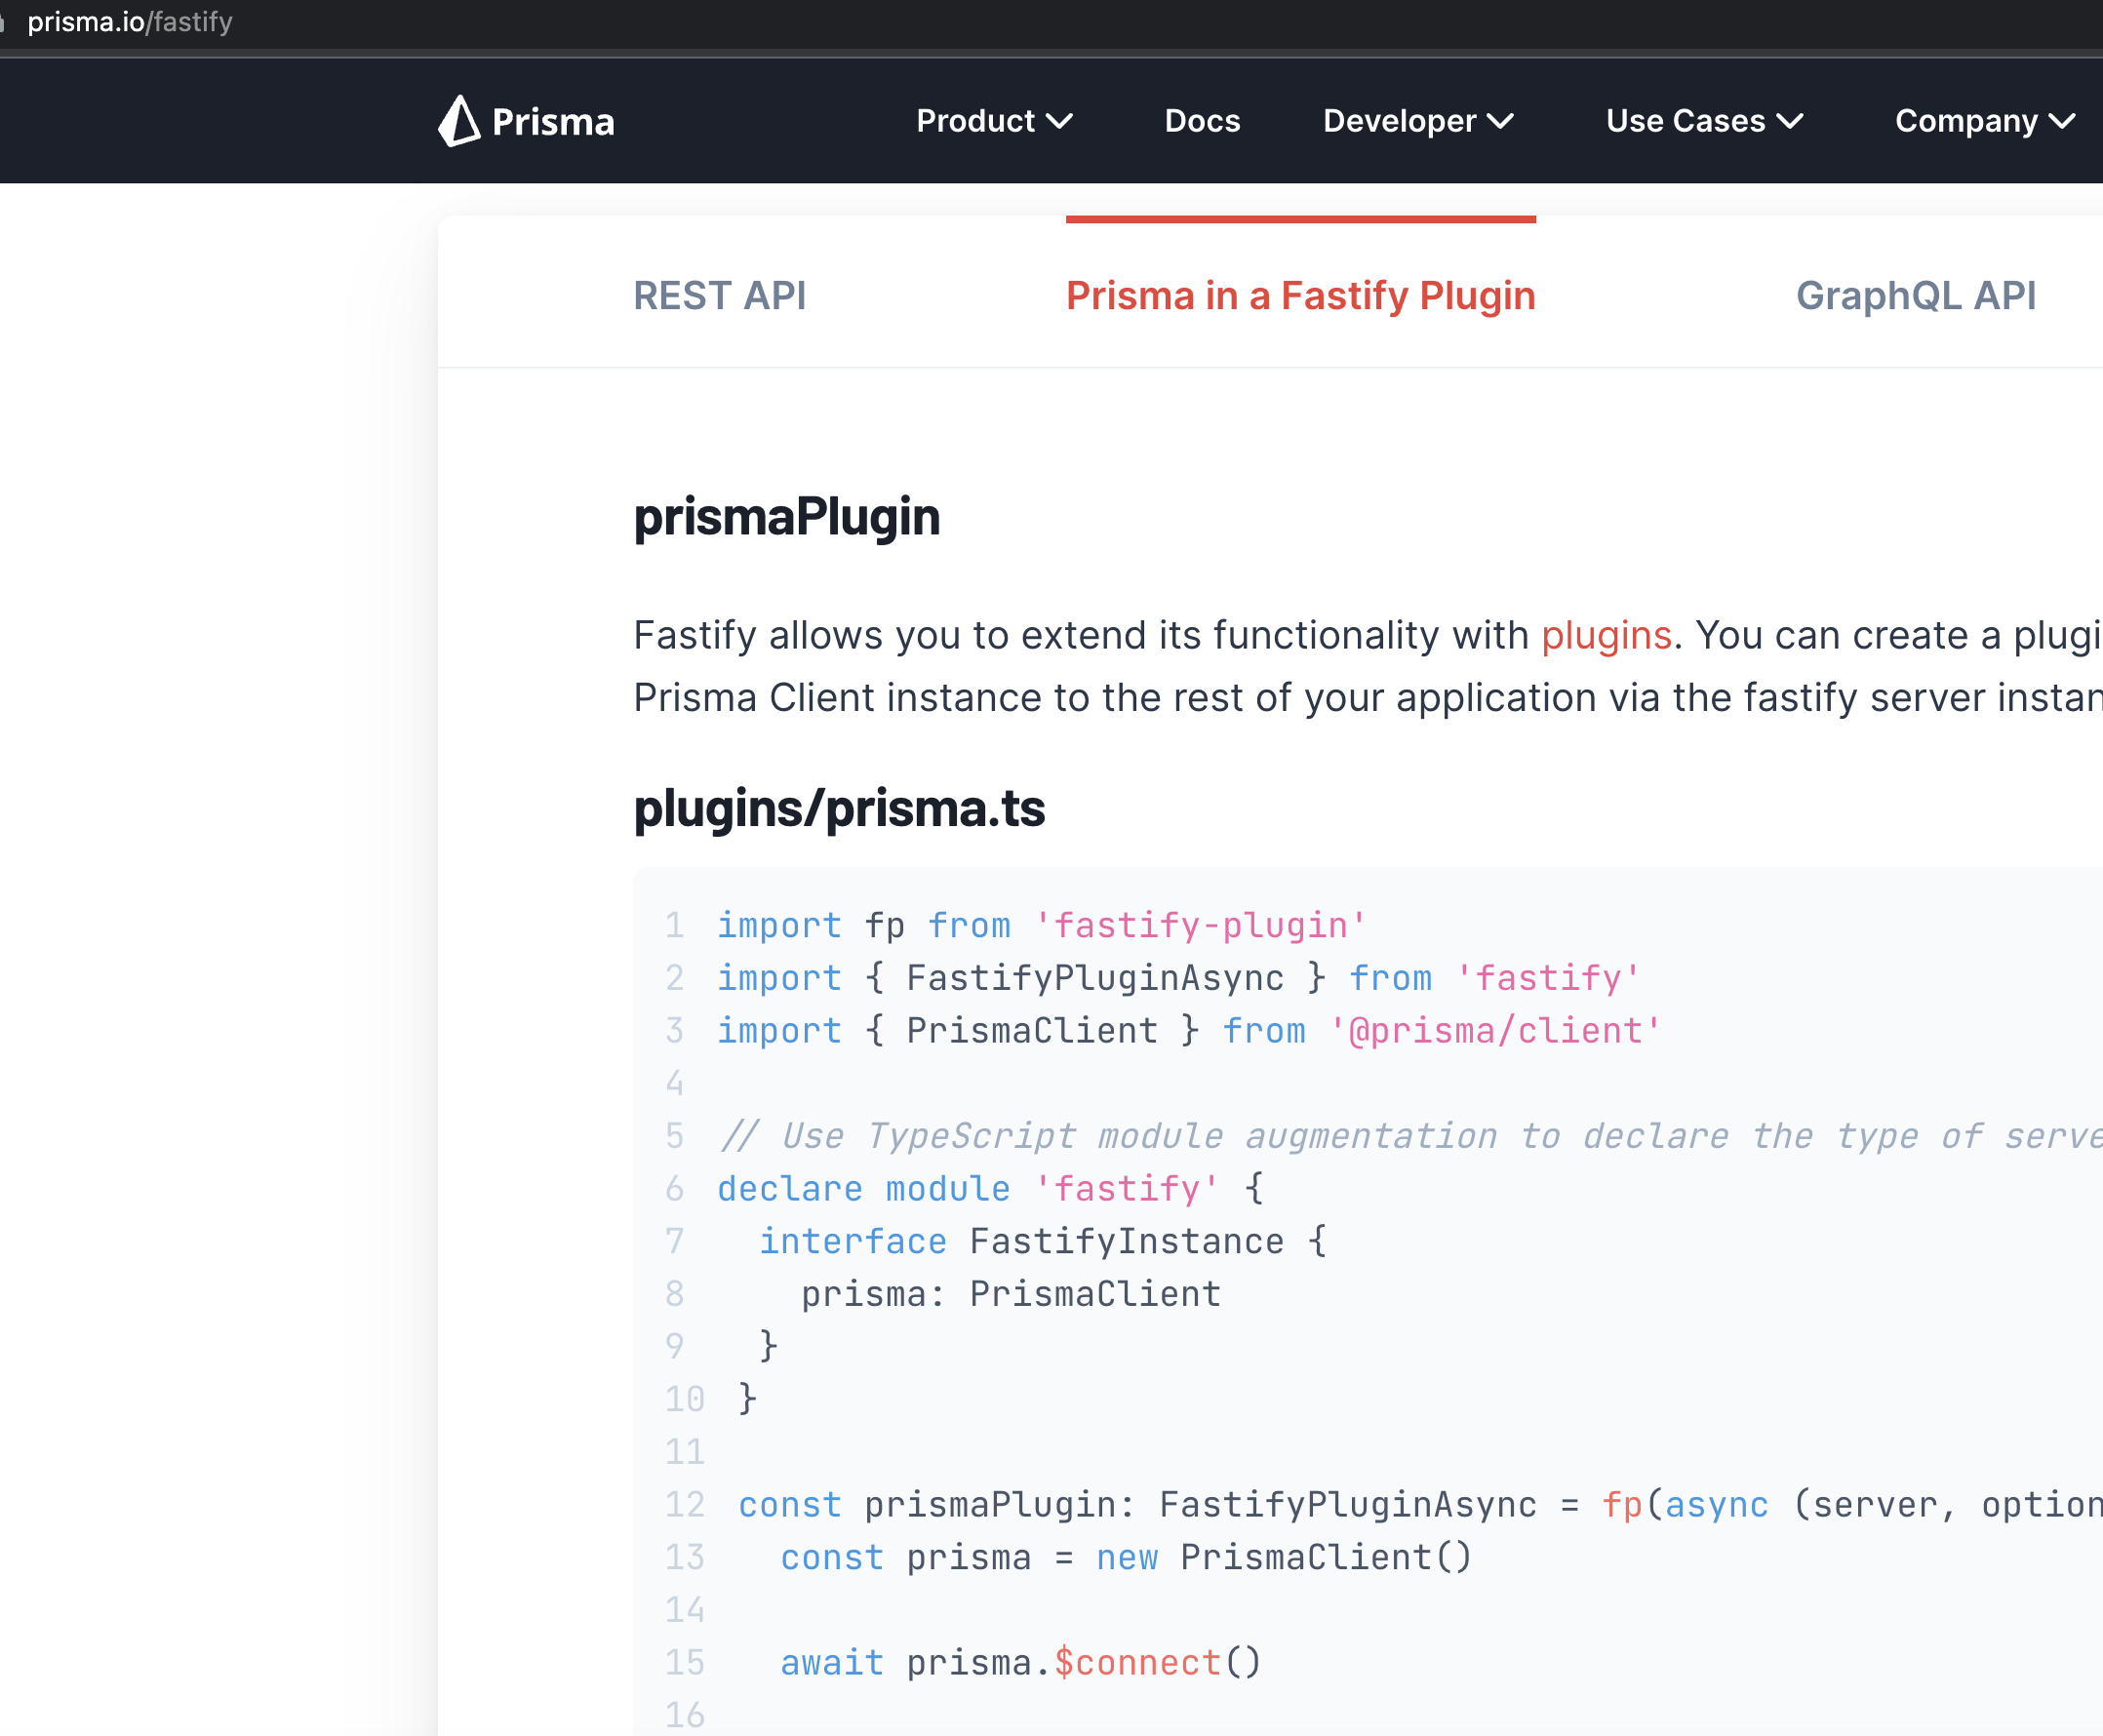The image size is (2103, 1736).
Task: Select the PrismaClient import on line 3
Action: tap(1032, 1030)
